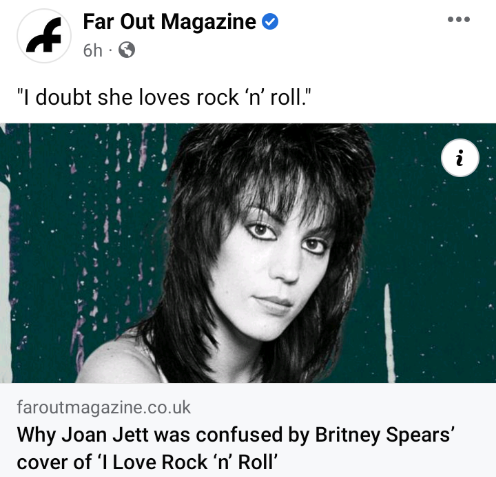Click the globe public audience icon

[x=127, y=50]
